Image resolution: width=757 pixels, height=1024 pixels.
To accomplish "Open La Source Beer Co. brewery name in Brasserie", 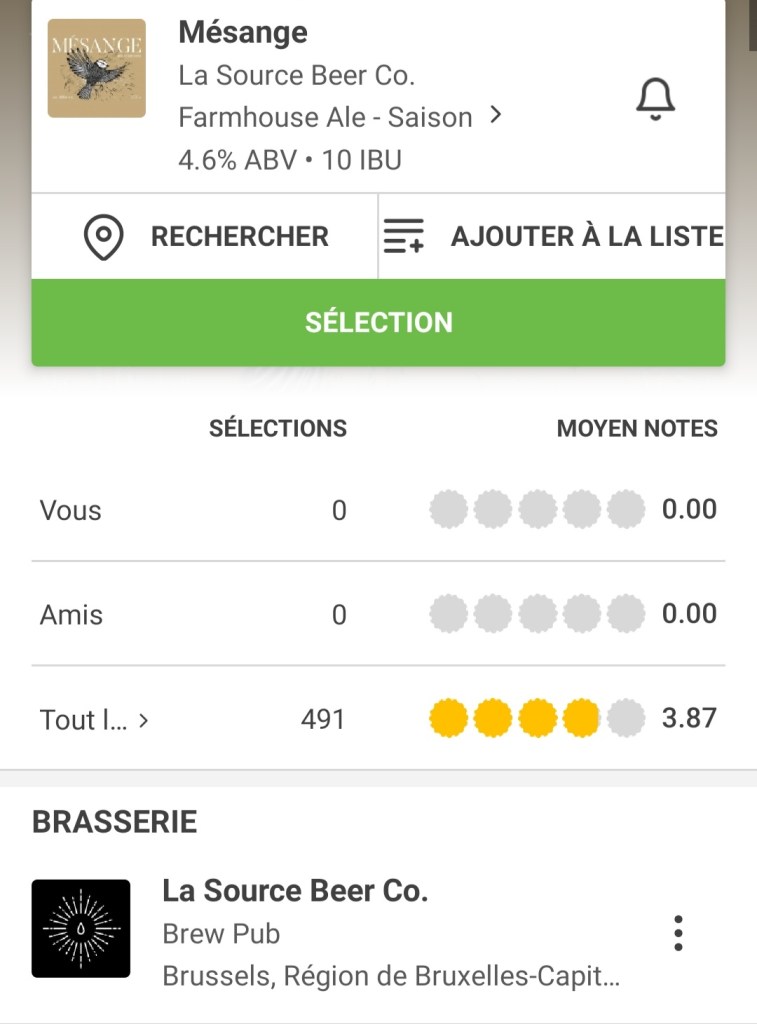I will tap(295, 891).
